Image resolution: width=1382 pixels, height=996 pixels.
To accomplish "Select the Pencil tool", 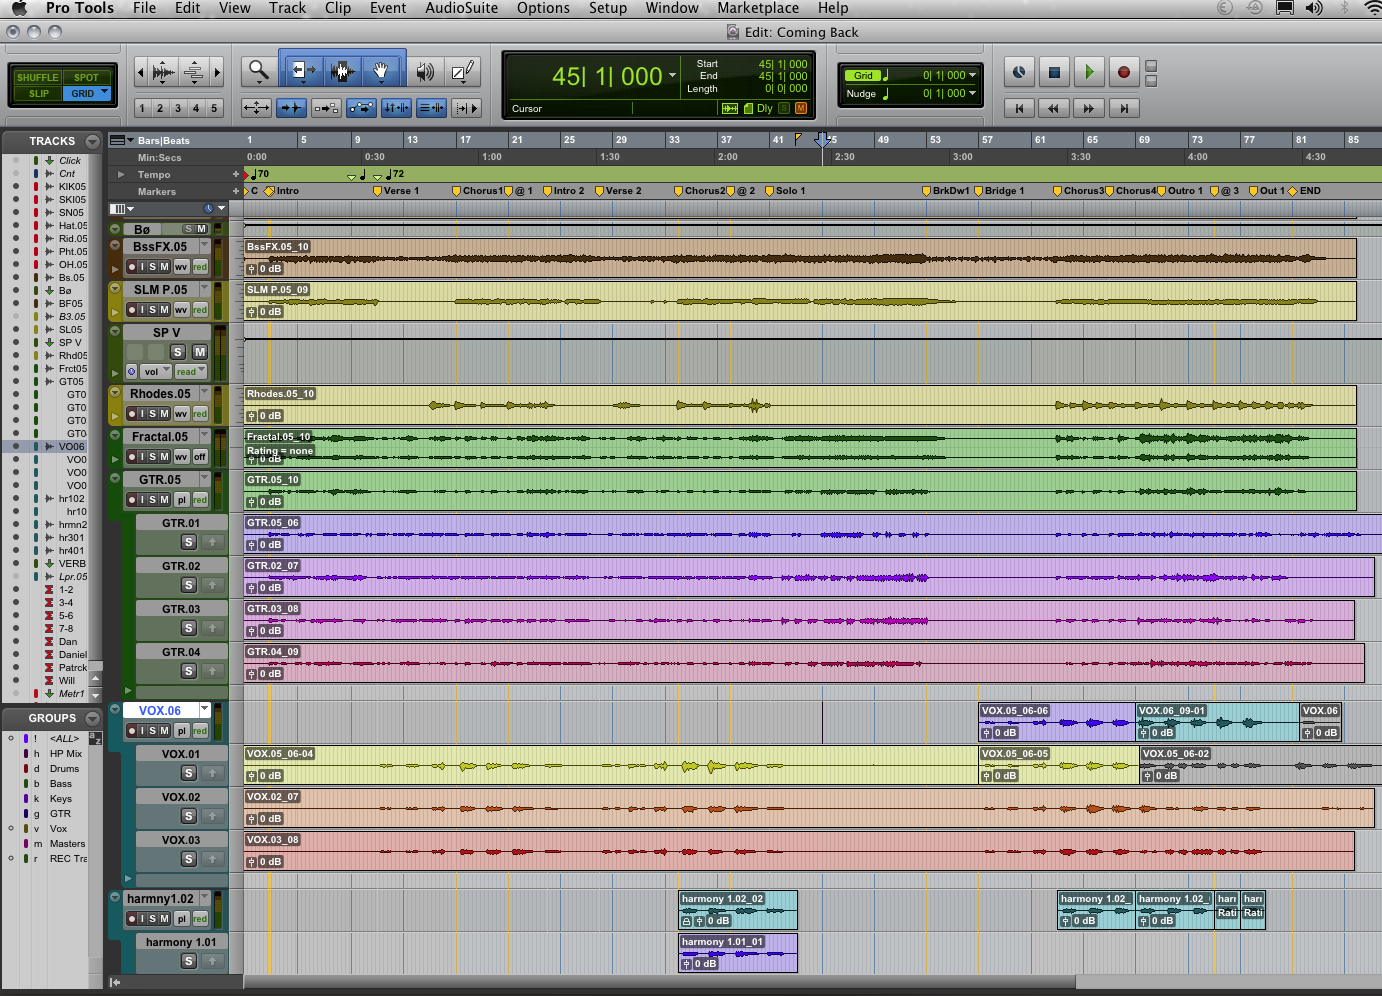I will 462,71.
